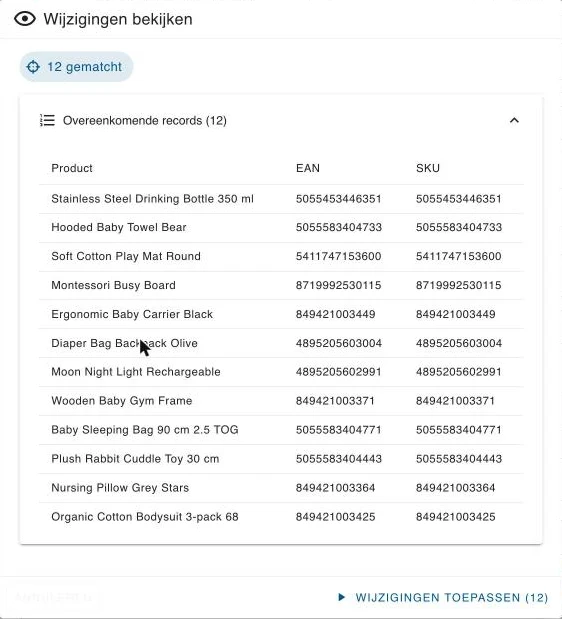Click the list icon next to Overeenkomende records
Screen dimensions: 562x619
(47, 120)
